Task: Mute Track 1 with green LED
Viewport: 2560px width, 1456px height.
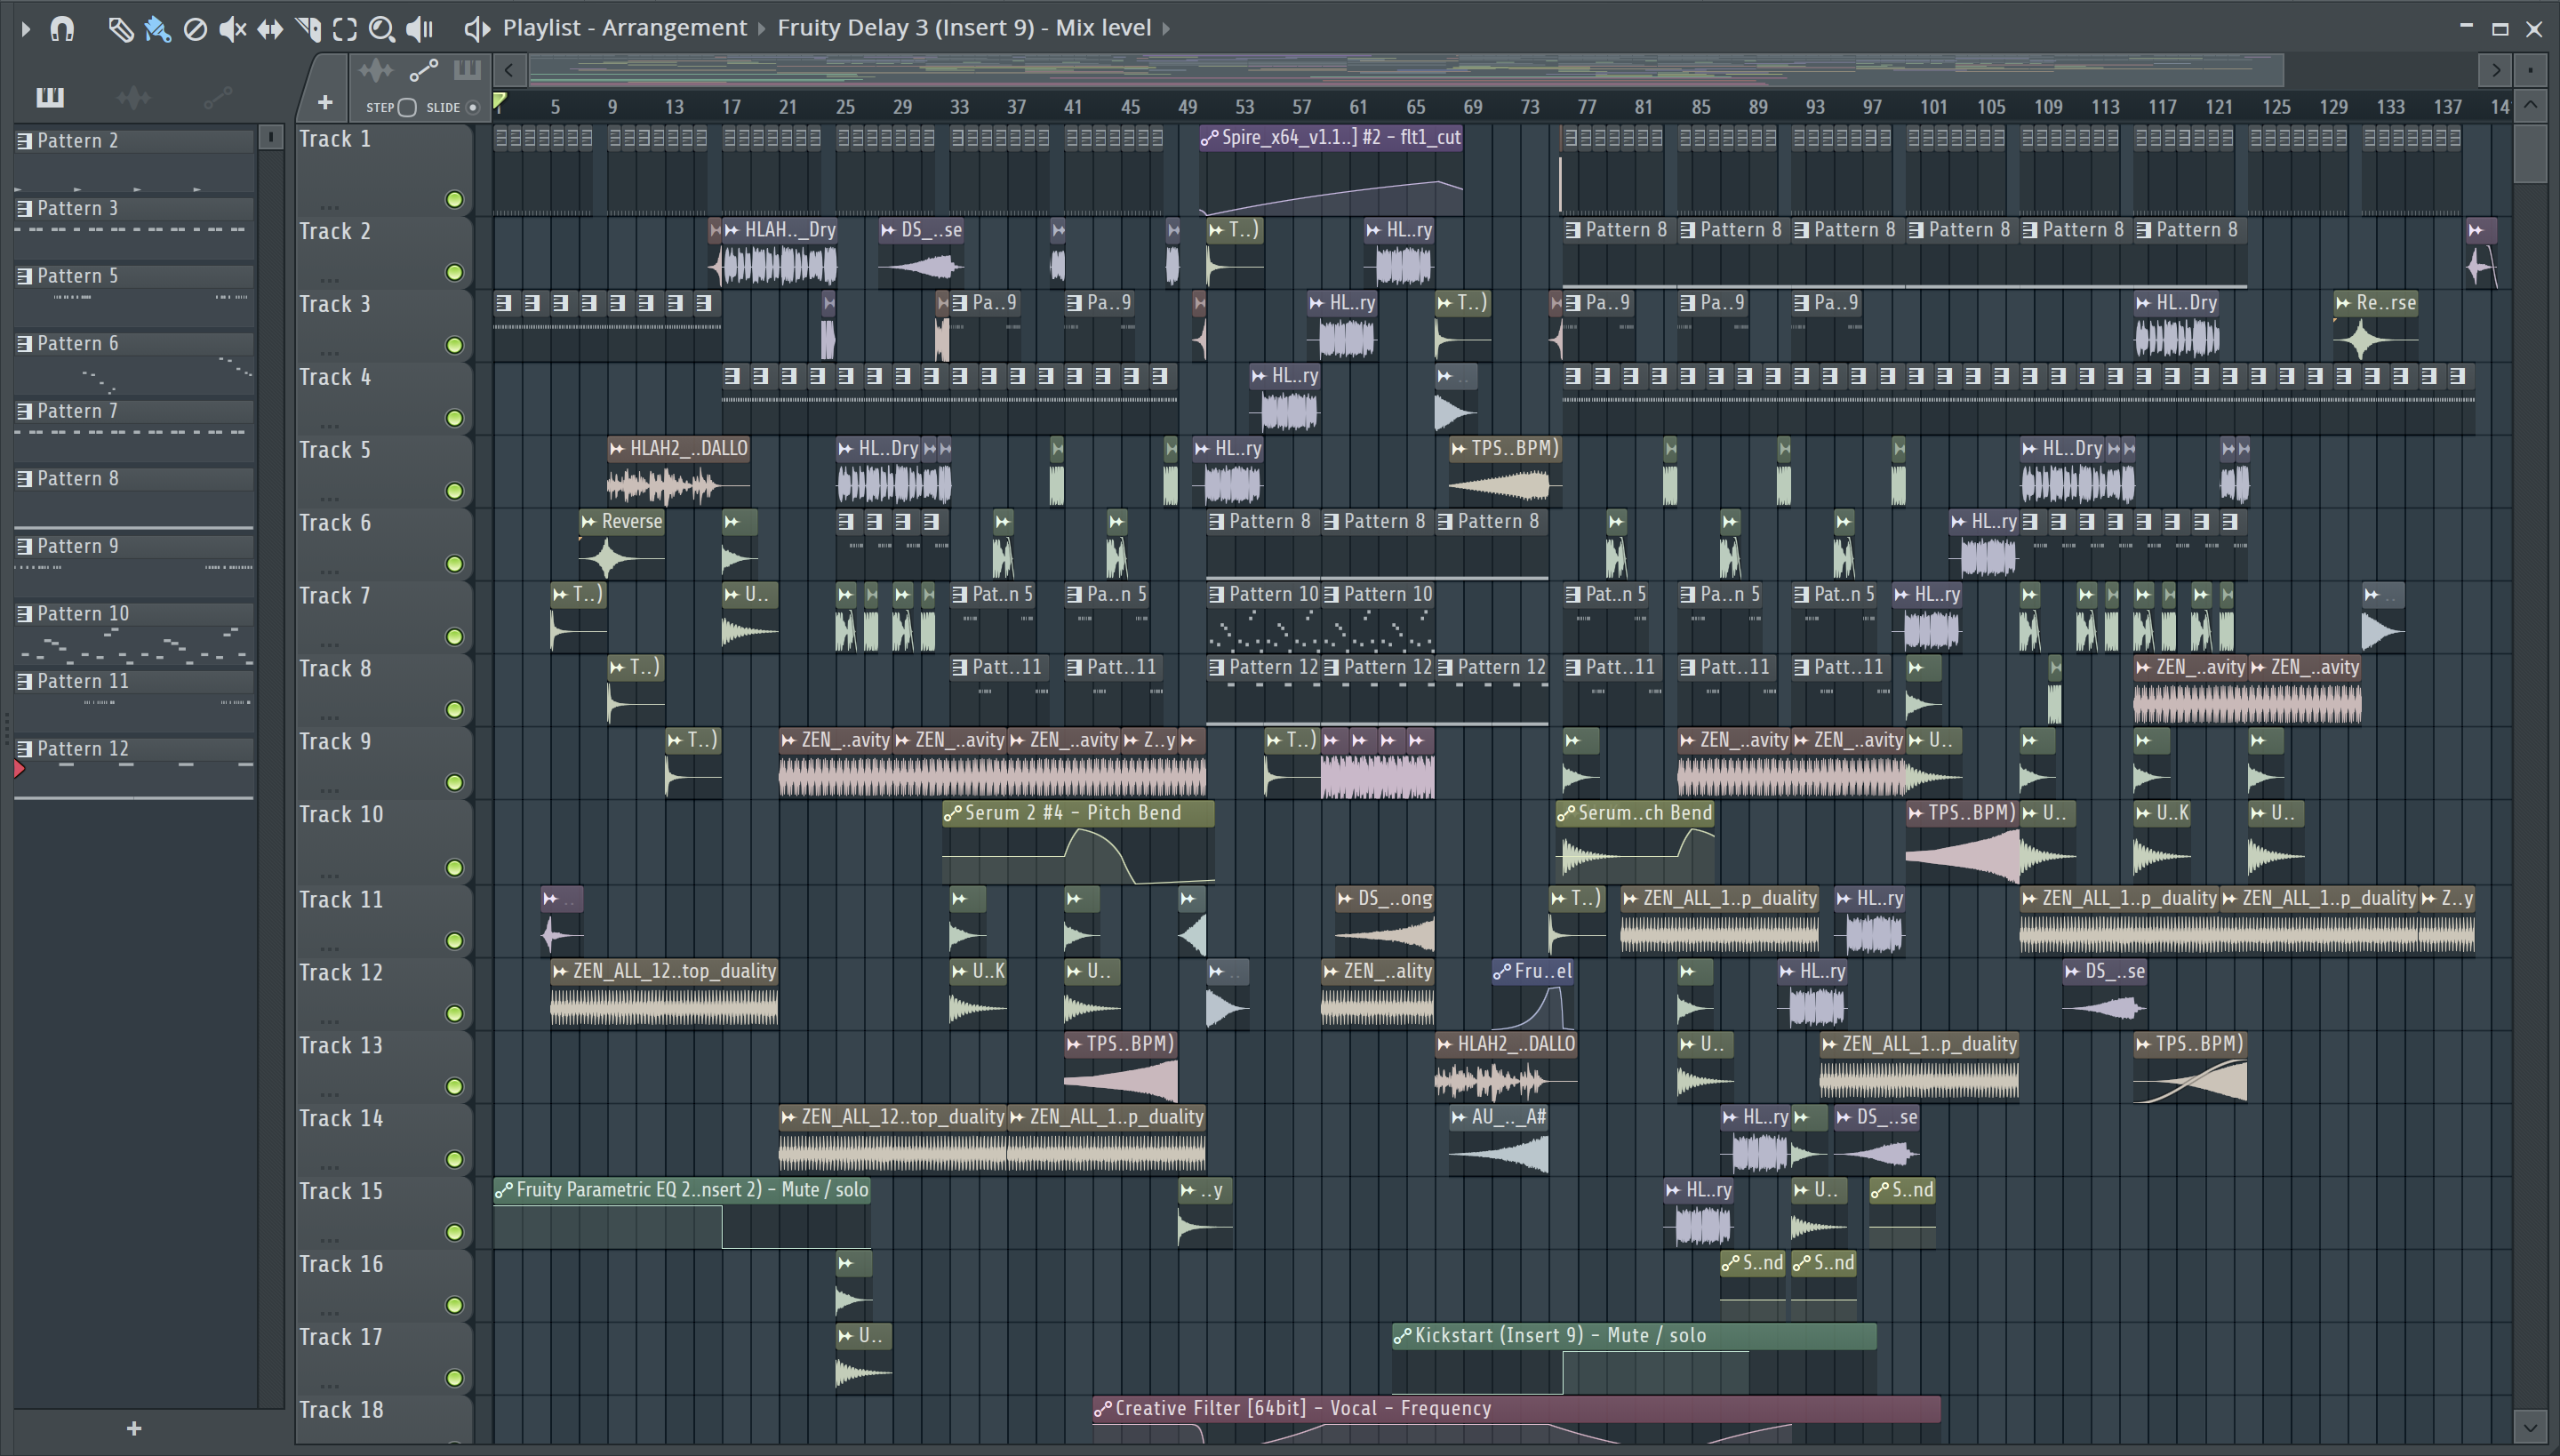Action: [455, 200]
